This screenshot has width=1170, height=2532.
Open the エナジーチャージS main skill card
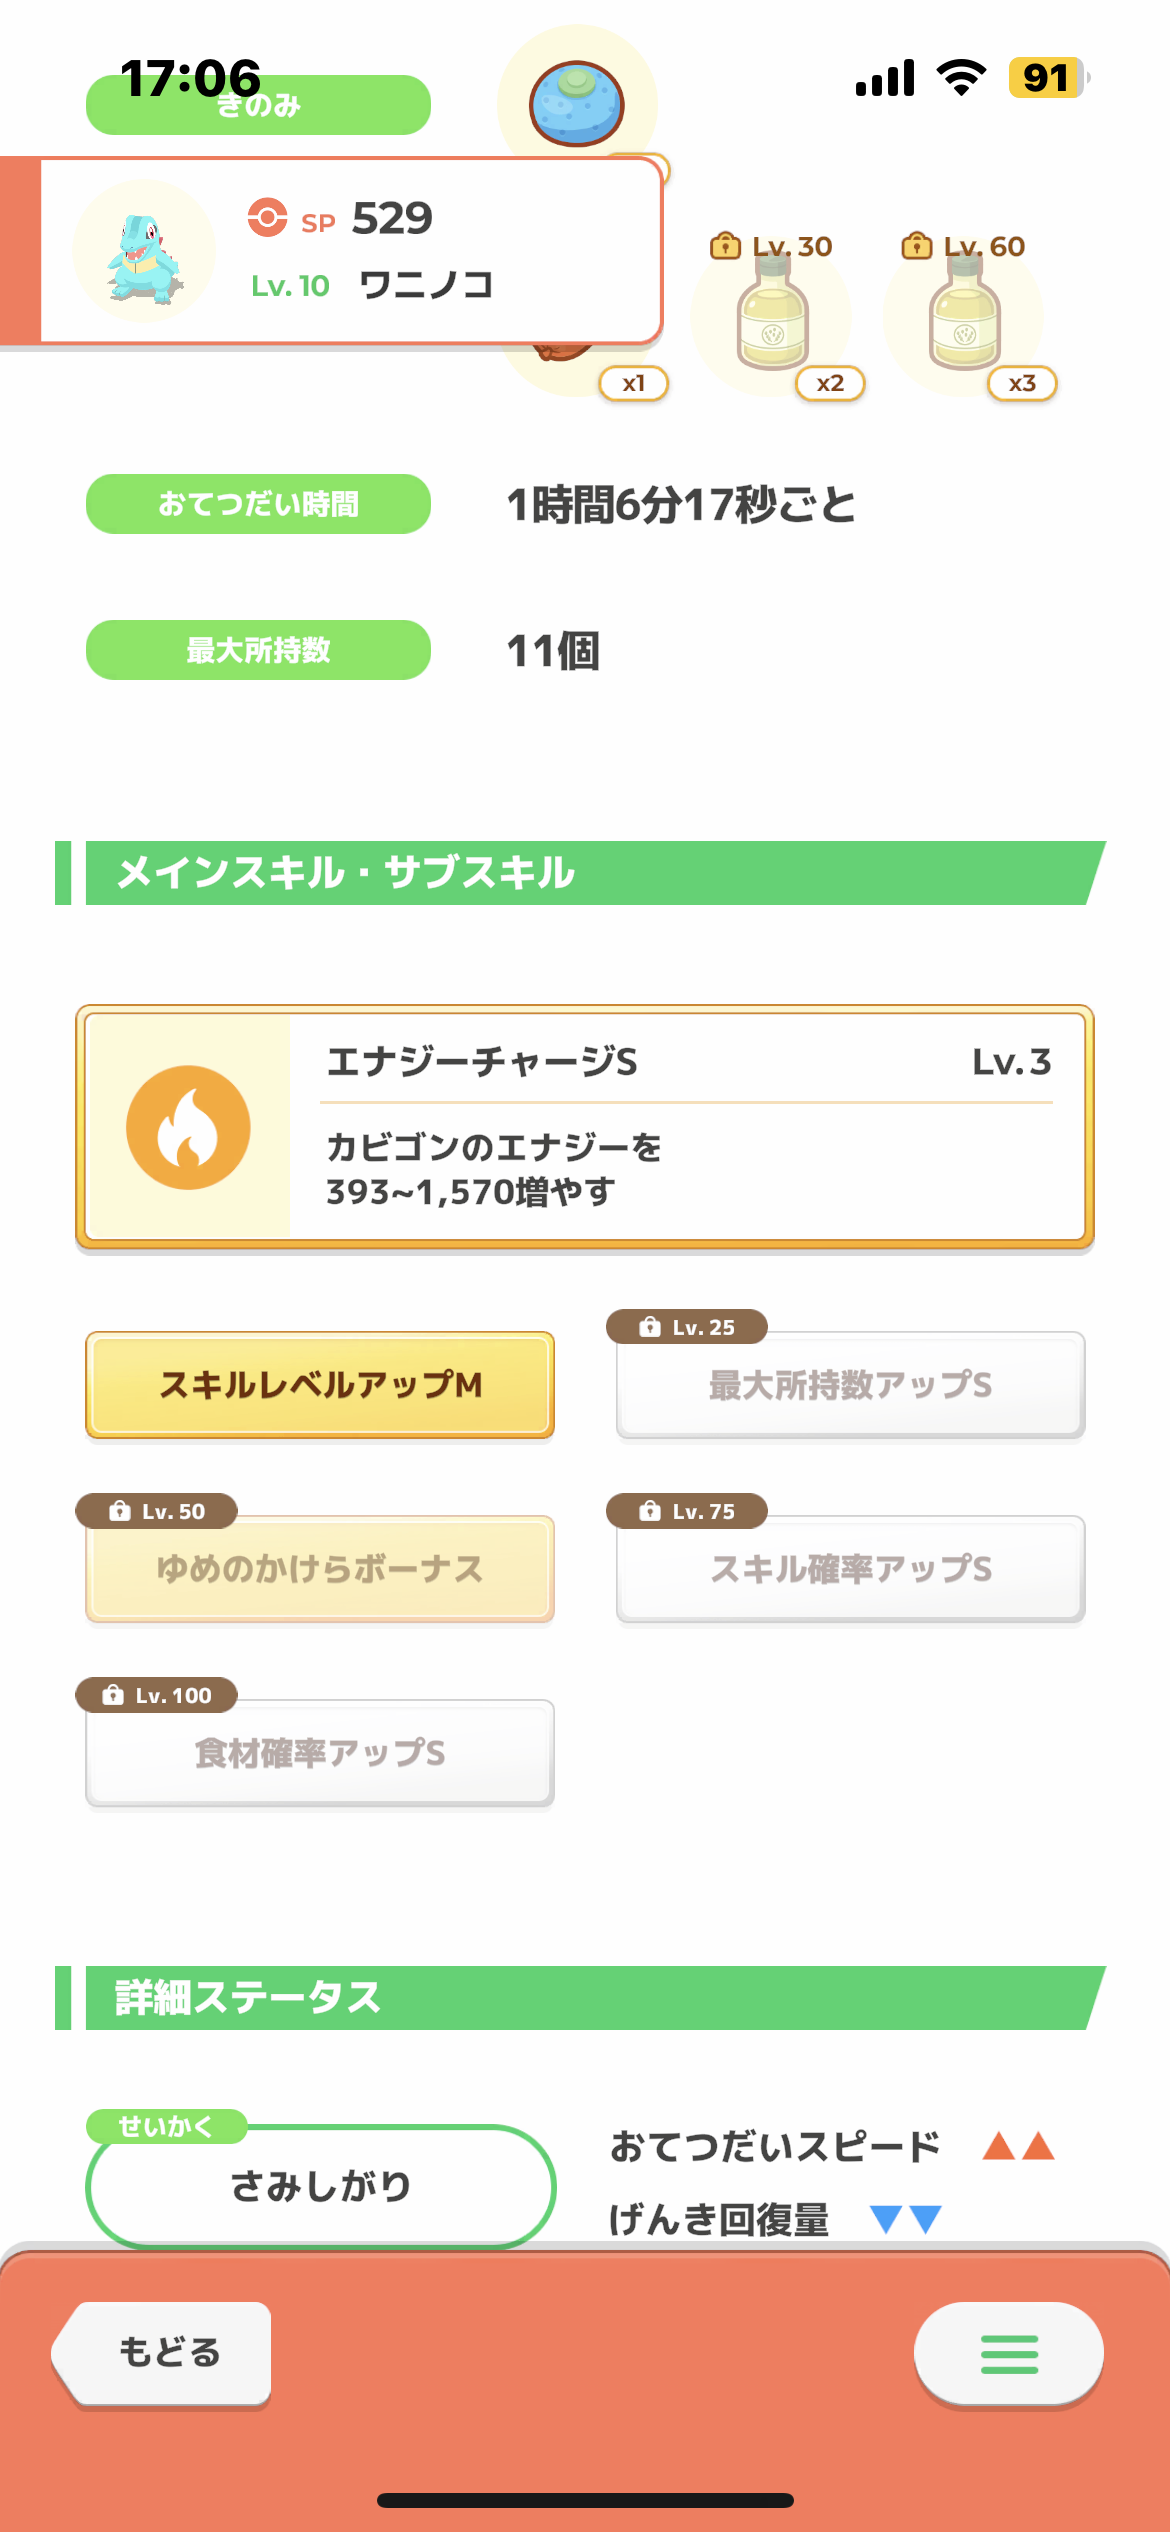click(x=585, y=1127)
